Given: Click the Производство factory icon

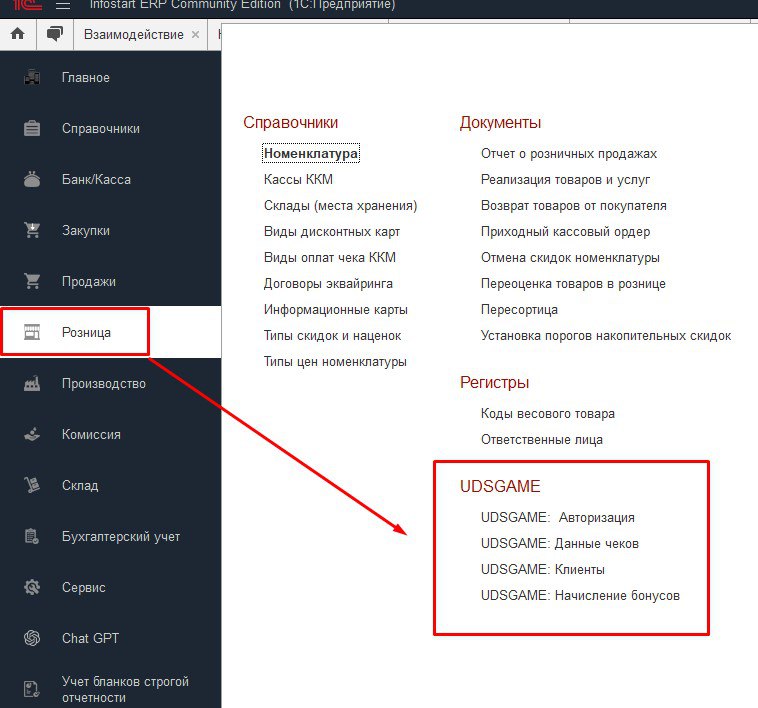Looking at the screenshot, I should click(32, 383).
